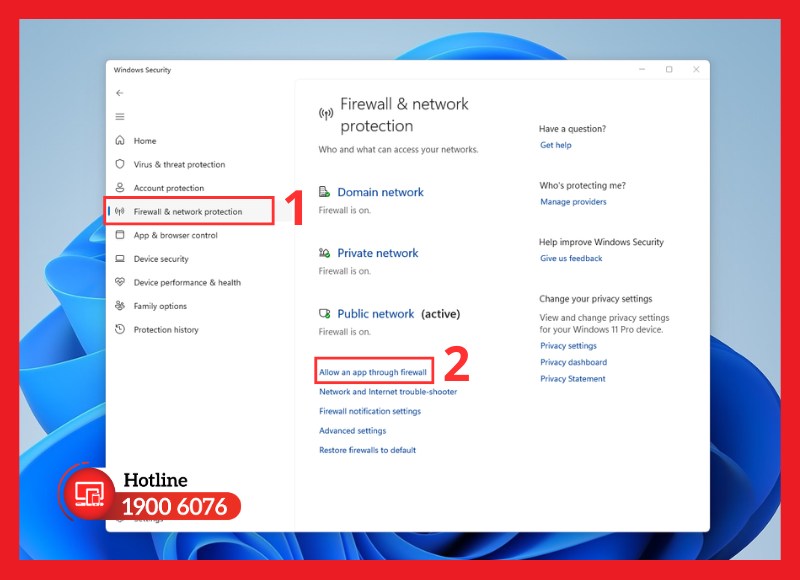Go to Home in the sidebar
800x580 pixels.
[145, 141]
